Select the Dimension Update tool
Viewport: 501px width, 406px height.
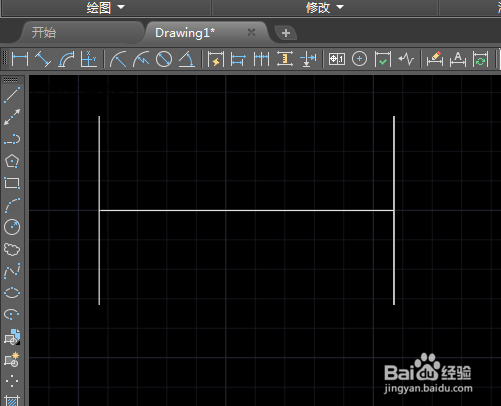[x=480, y=59]
